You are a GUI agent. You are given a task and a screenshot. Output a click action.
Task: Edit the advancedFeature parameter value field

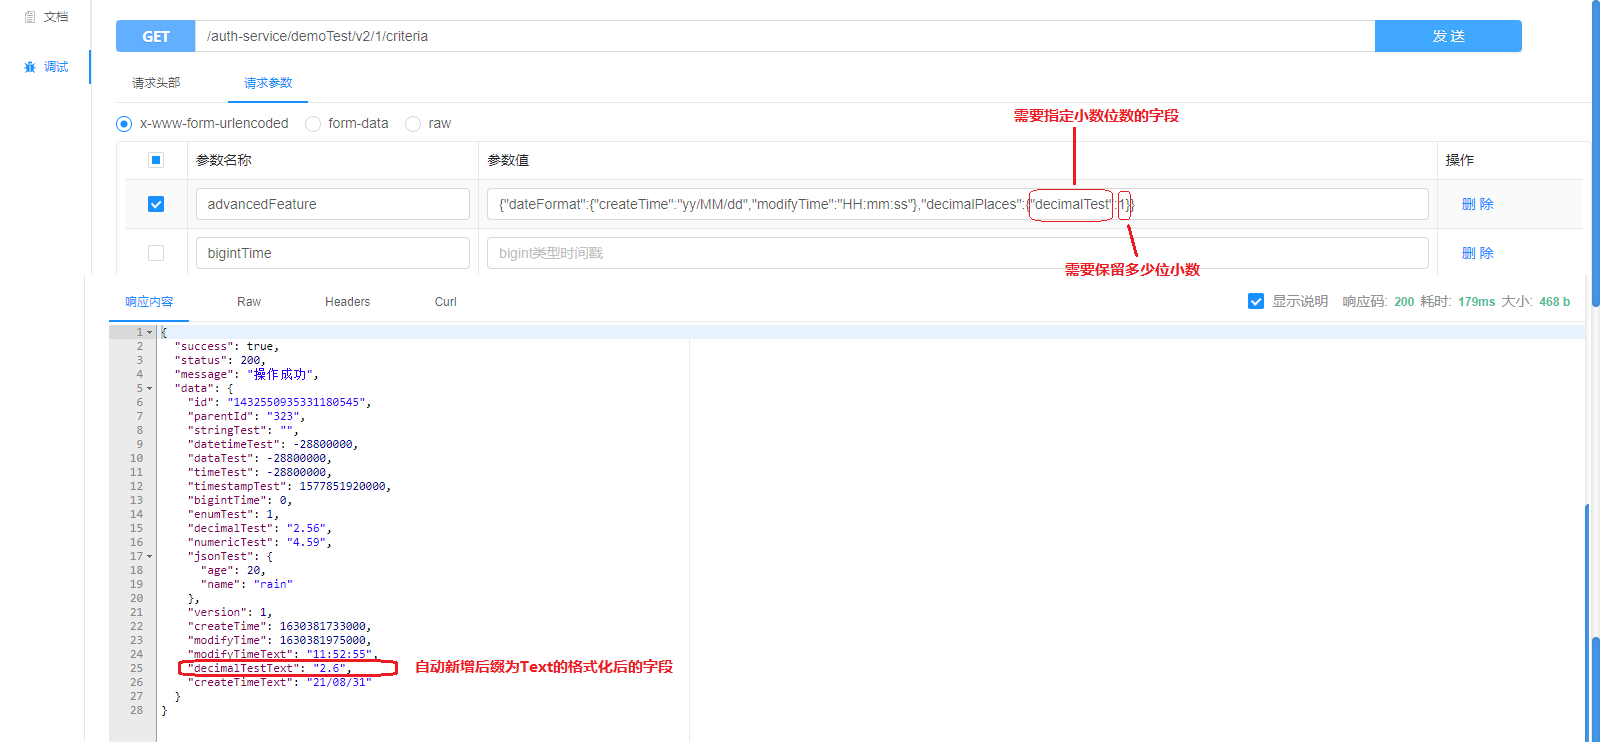tap(958, 204)
